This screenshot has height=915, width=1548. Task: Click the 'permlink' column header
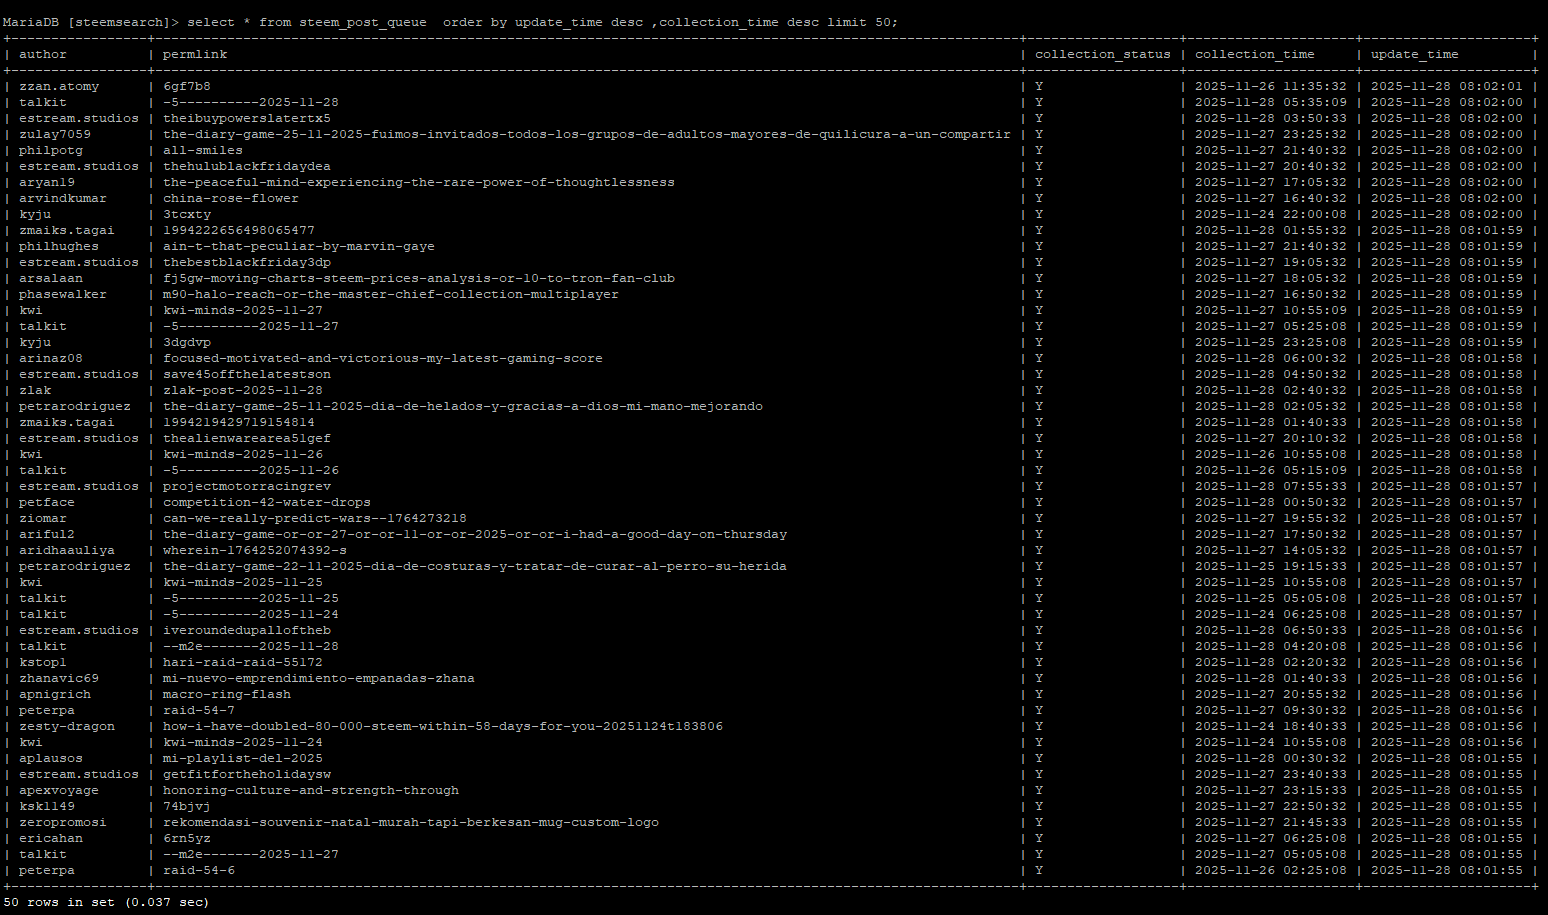pos(195,54)
